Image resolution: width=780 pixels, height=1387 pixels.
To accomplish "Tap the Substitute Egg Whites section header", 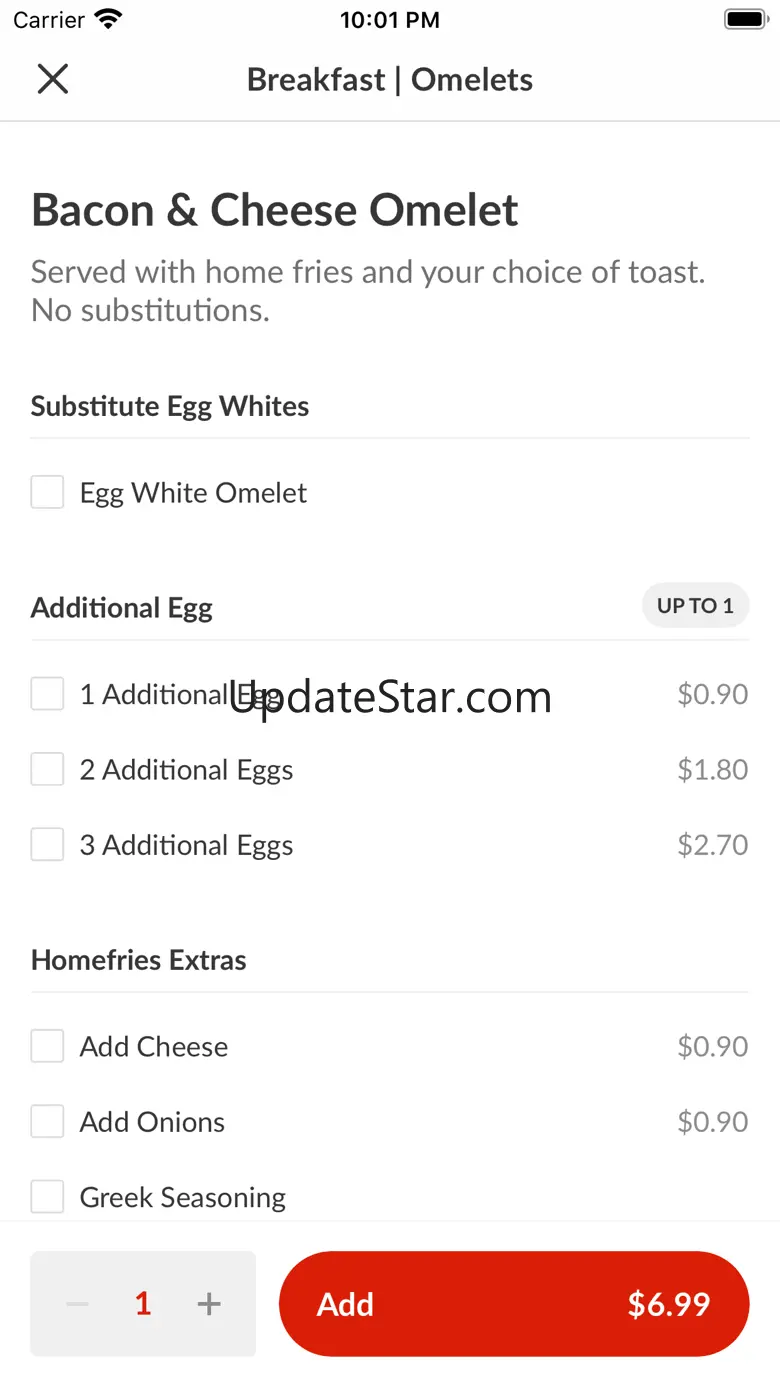I will 170,406.
